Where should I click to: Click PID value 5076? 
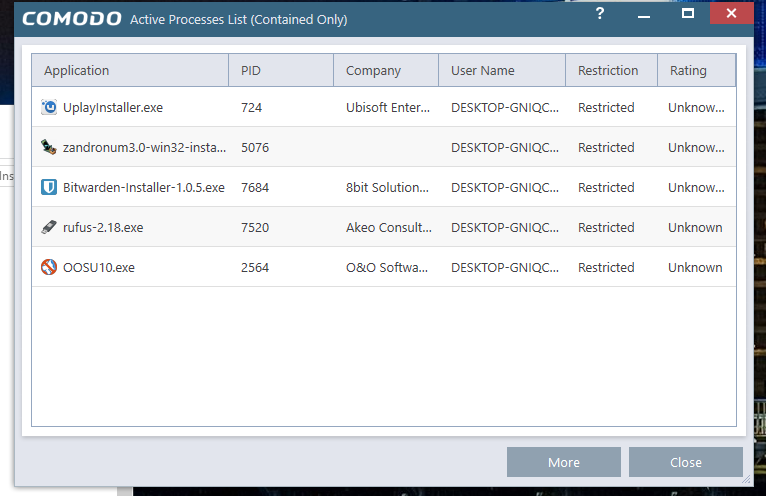(255, 148)
